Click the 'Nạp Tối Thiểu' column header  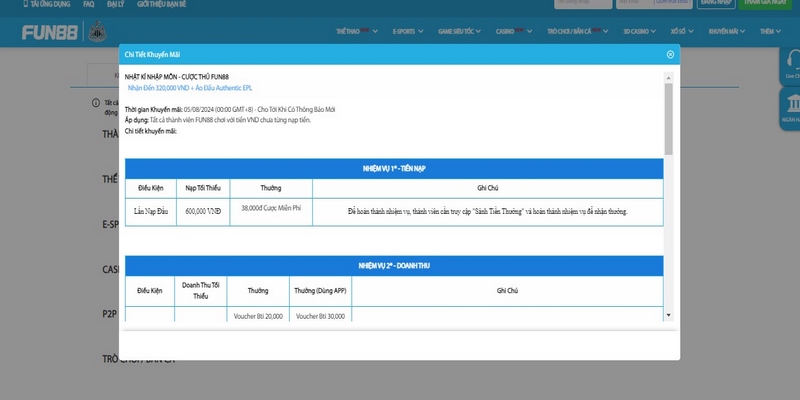[x=203, y=188]
